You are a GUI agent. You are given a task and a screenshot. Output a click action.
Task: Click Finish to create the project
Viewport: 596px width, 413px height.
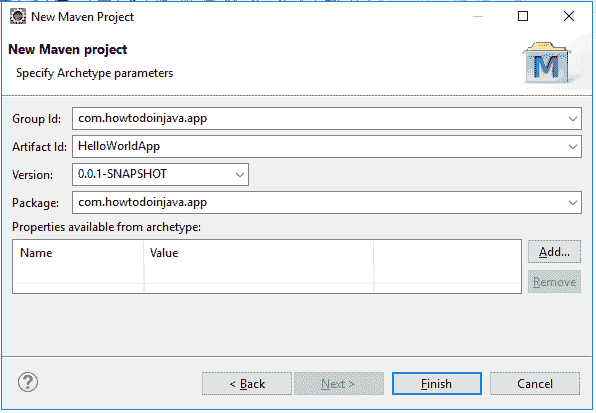(x=437, y=384)
